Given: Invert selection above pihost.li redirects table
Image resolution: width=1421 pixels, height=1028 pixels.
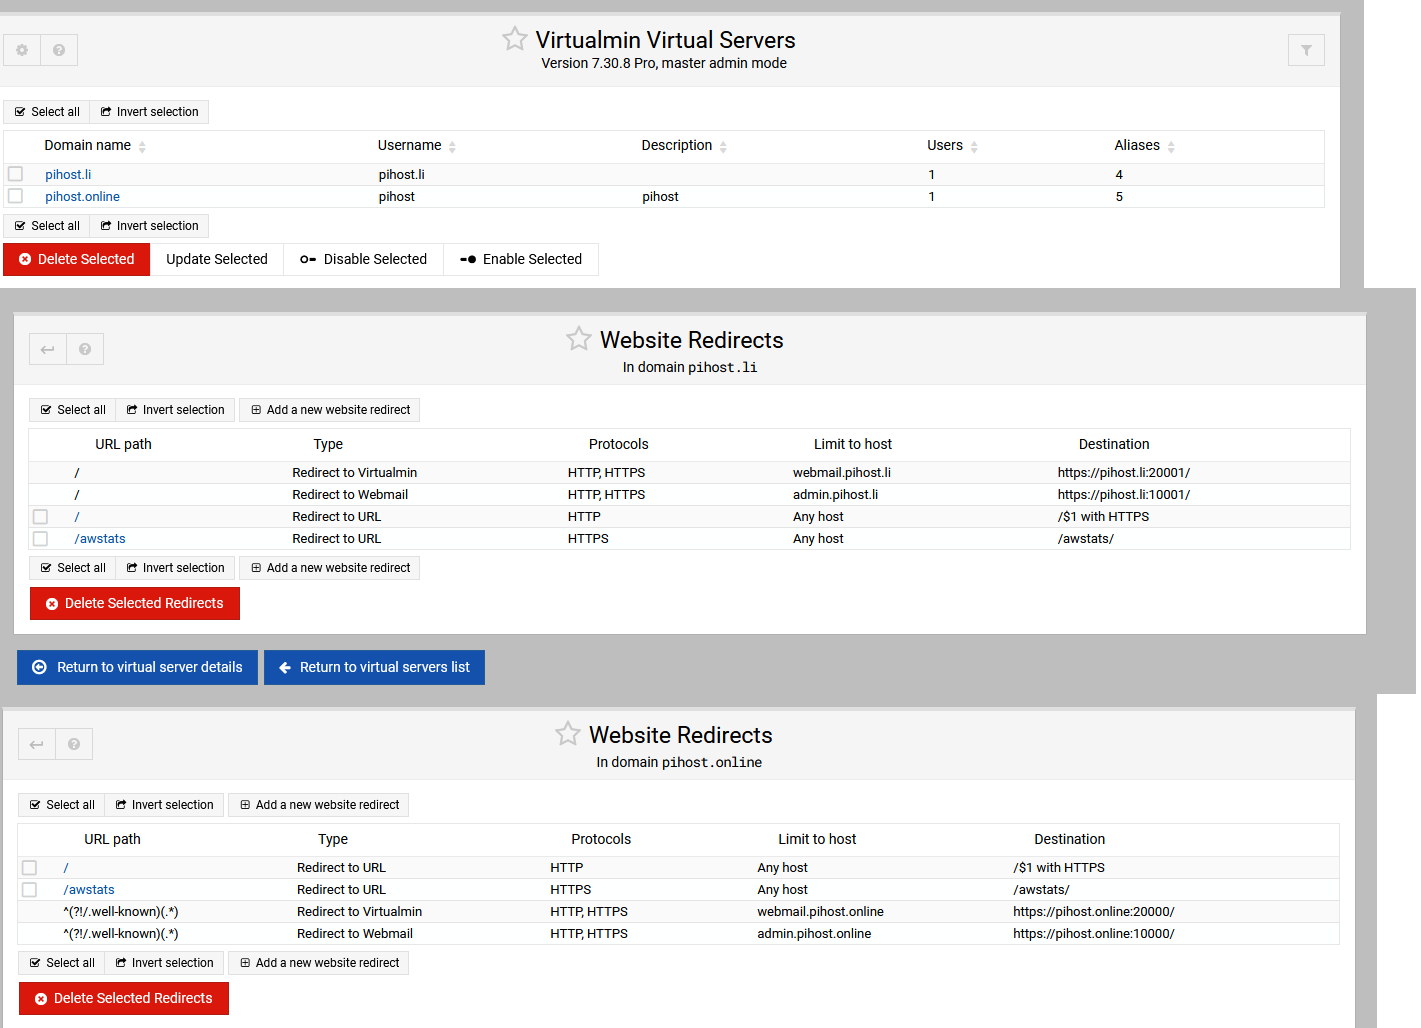Looking at the screenshot, I should coord(175,410).
